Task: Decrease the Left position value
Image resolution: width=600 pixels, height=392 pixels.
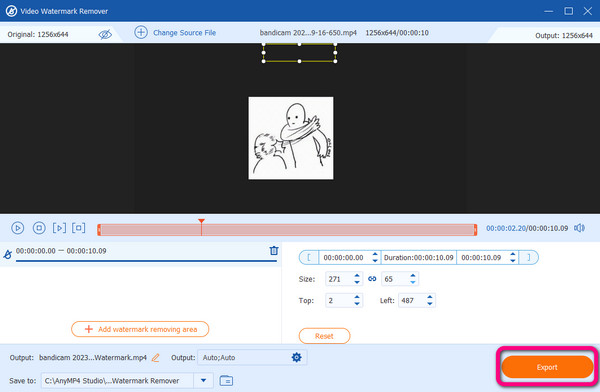Action: coord(430,304)
